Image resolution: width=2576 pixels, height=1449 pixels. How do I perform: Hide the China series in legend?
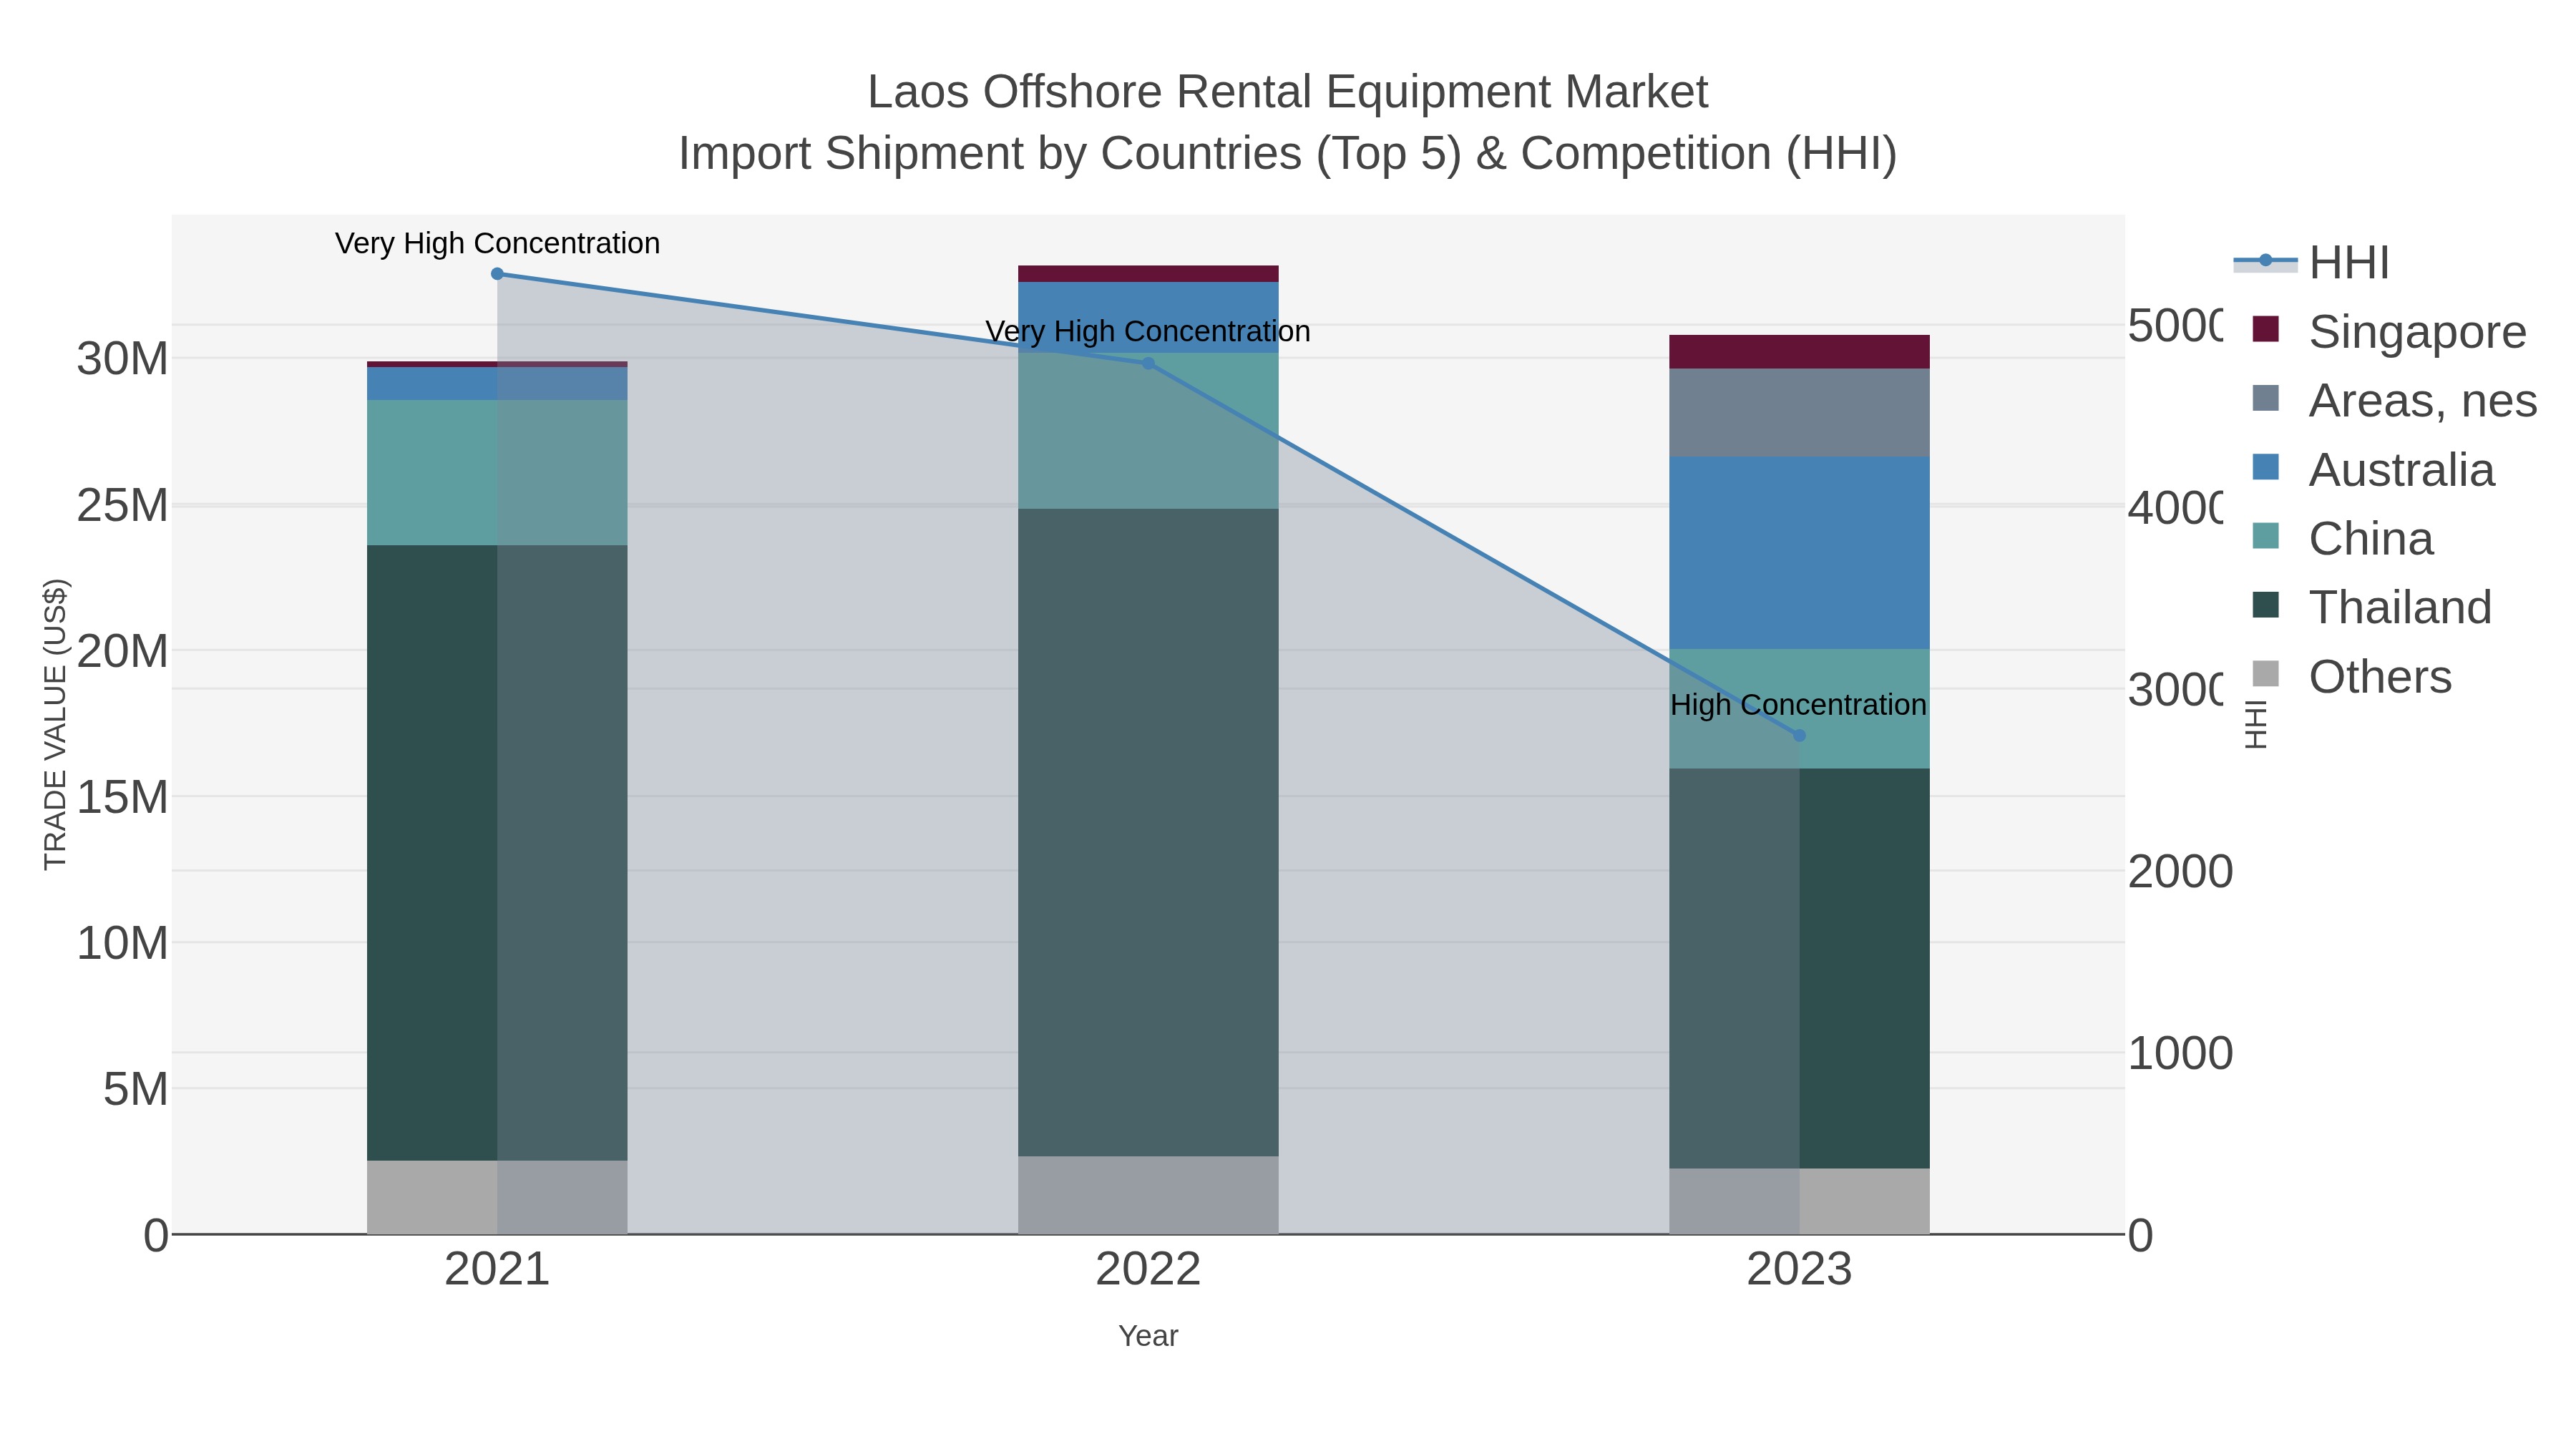pos(2341,538)
